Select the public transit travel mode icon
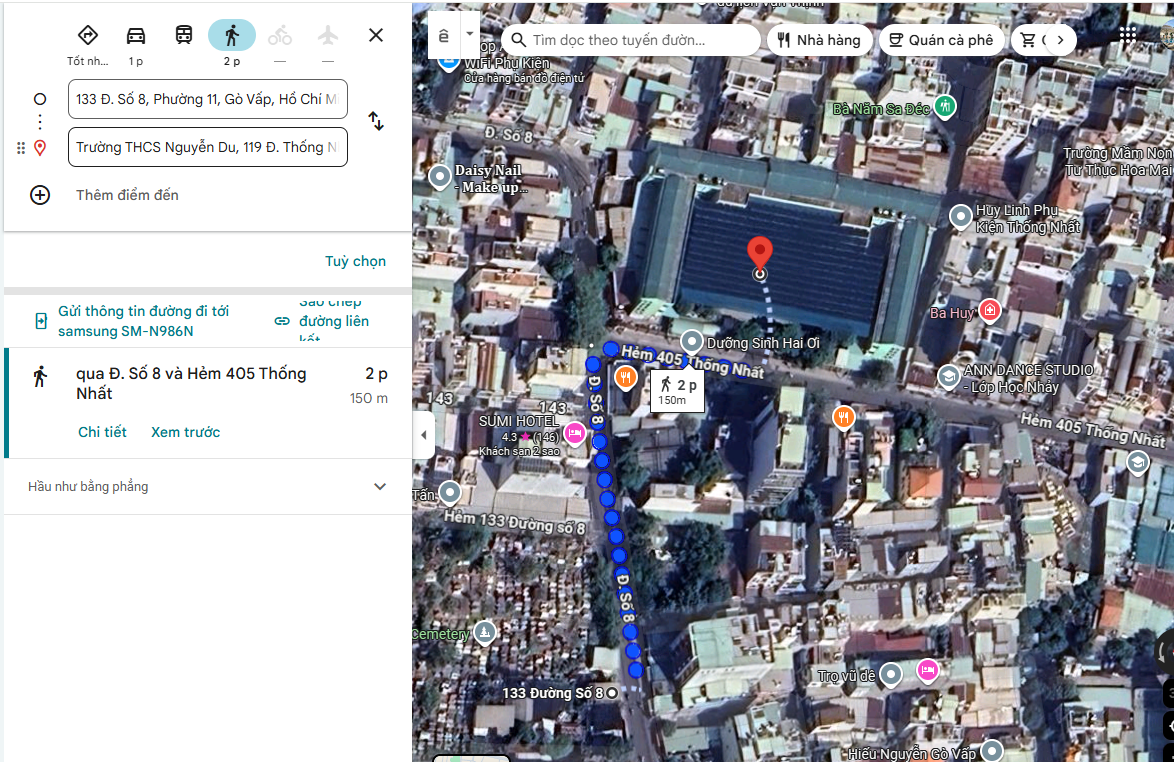The height and width of the screenshot is (762, 1174). point(184,36)
